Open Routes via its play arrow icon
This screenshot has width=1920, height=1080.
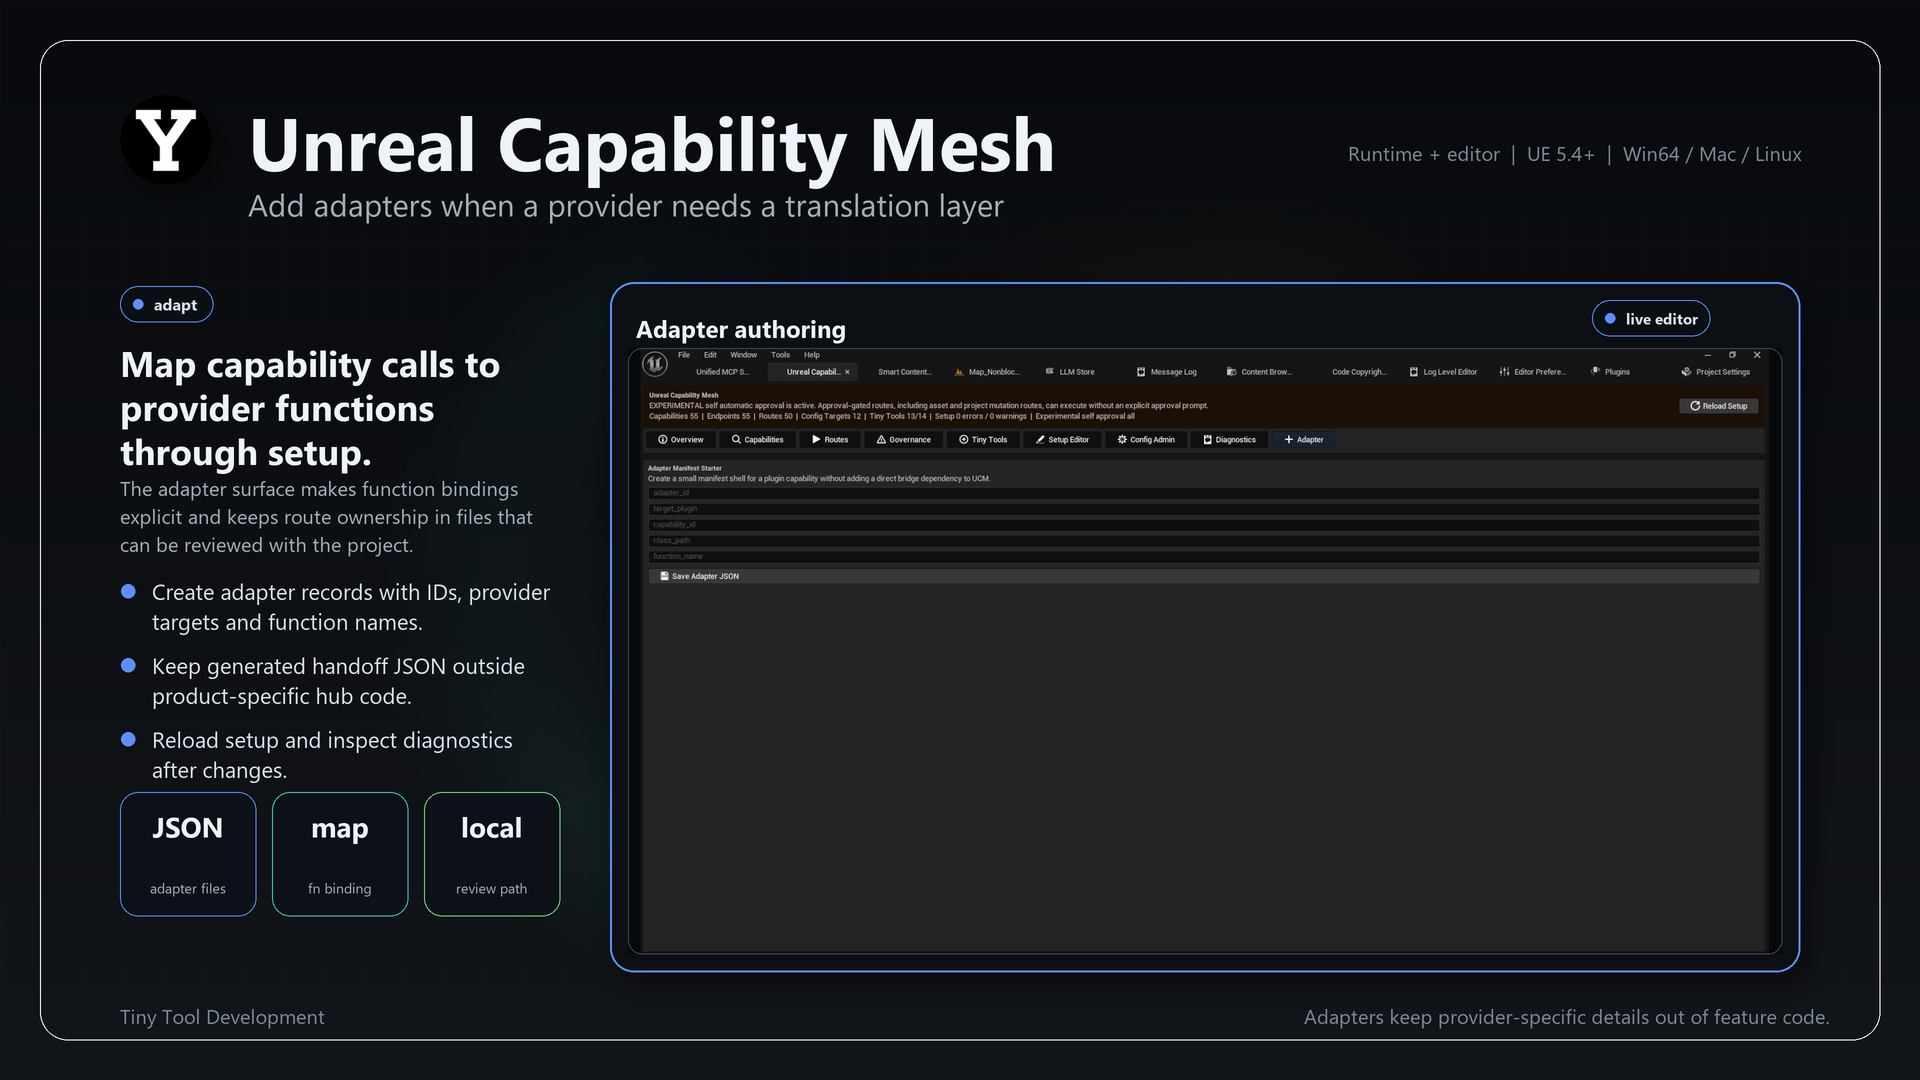[816, 440]
